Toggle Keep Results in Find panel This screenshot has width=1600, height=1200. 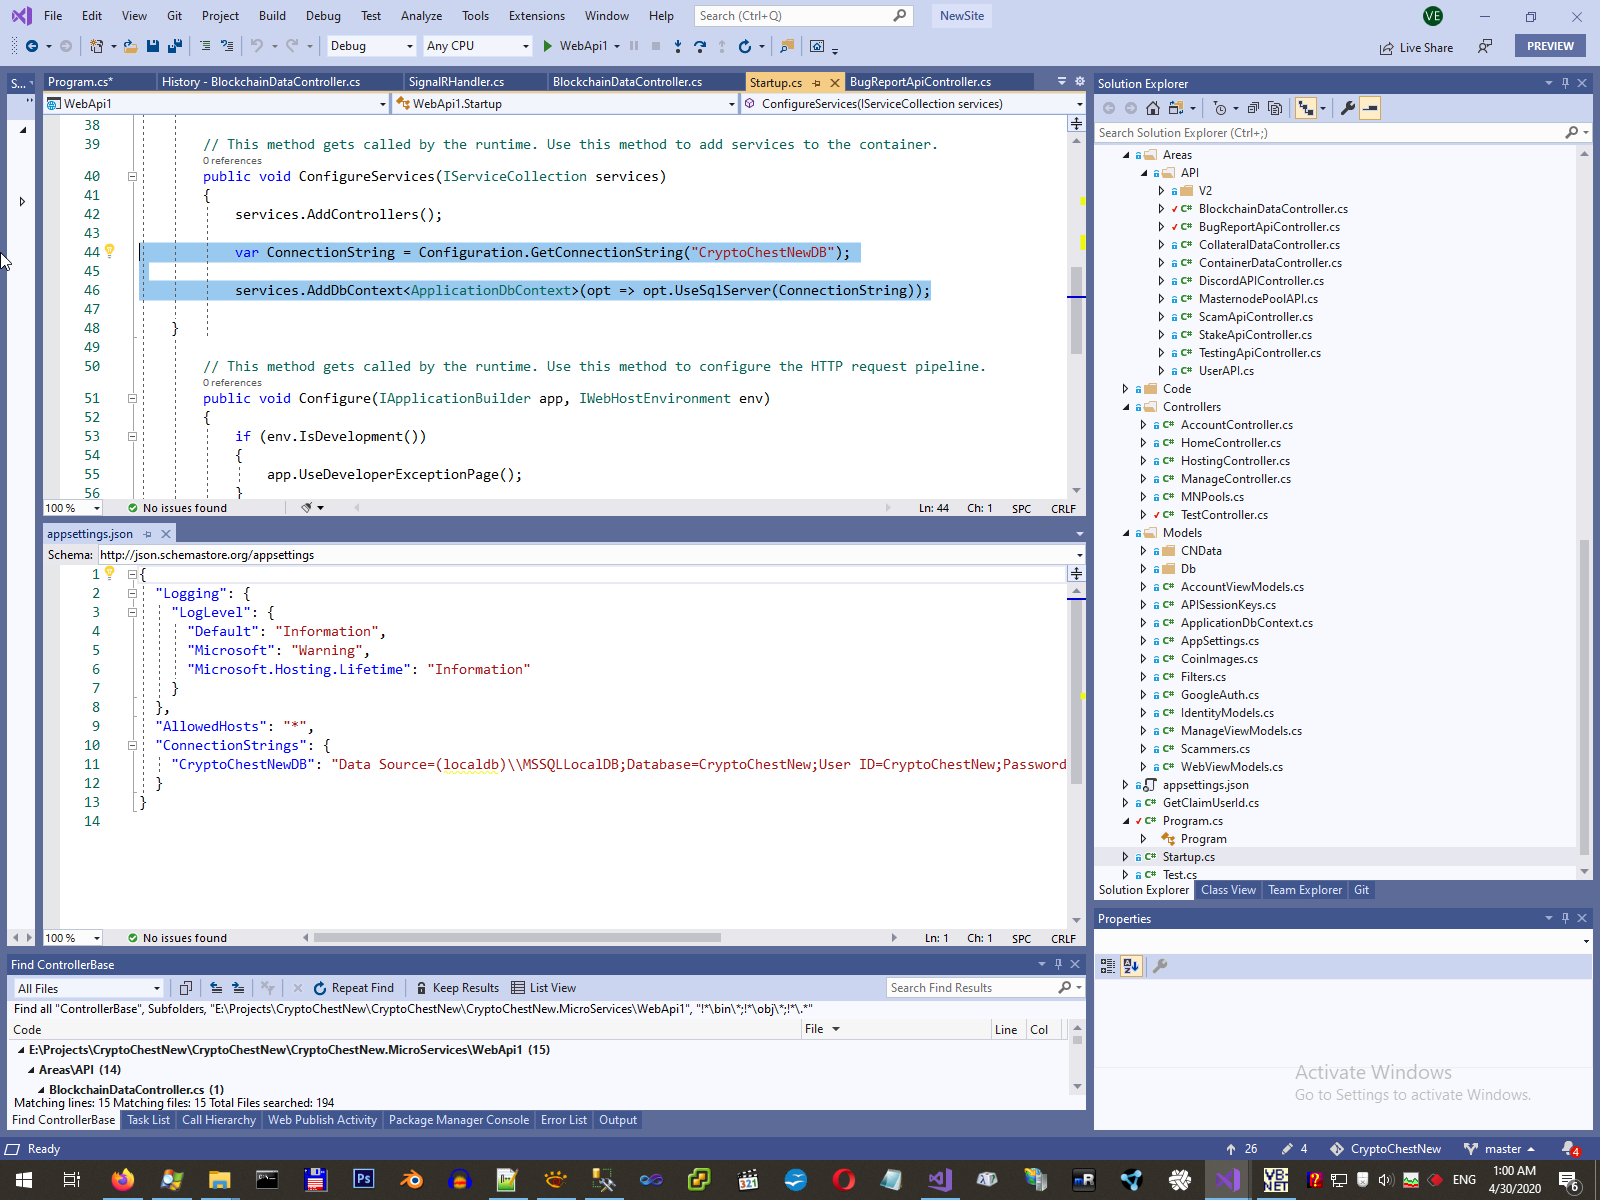click(x=457, y=988)
